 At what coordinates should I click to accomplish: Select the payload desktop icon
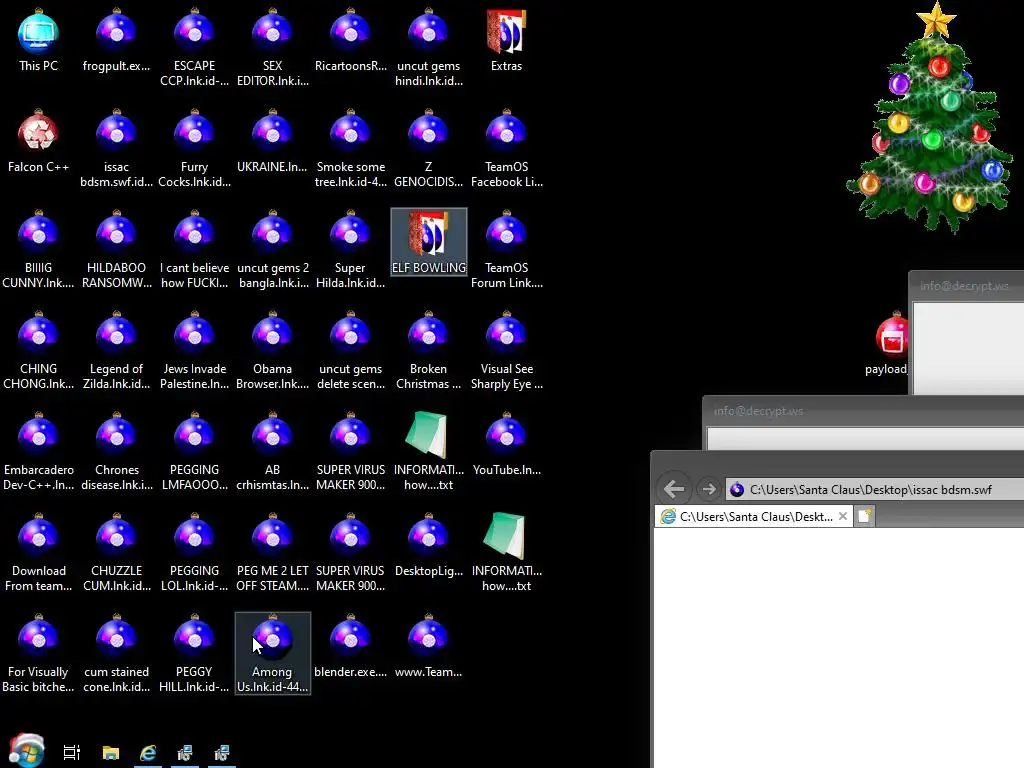pos(888,344)
